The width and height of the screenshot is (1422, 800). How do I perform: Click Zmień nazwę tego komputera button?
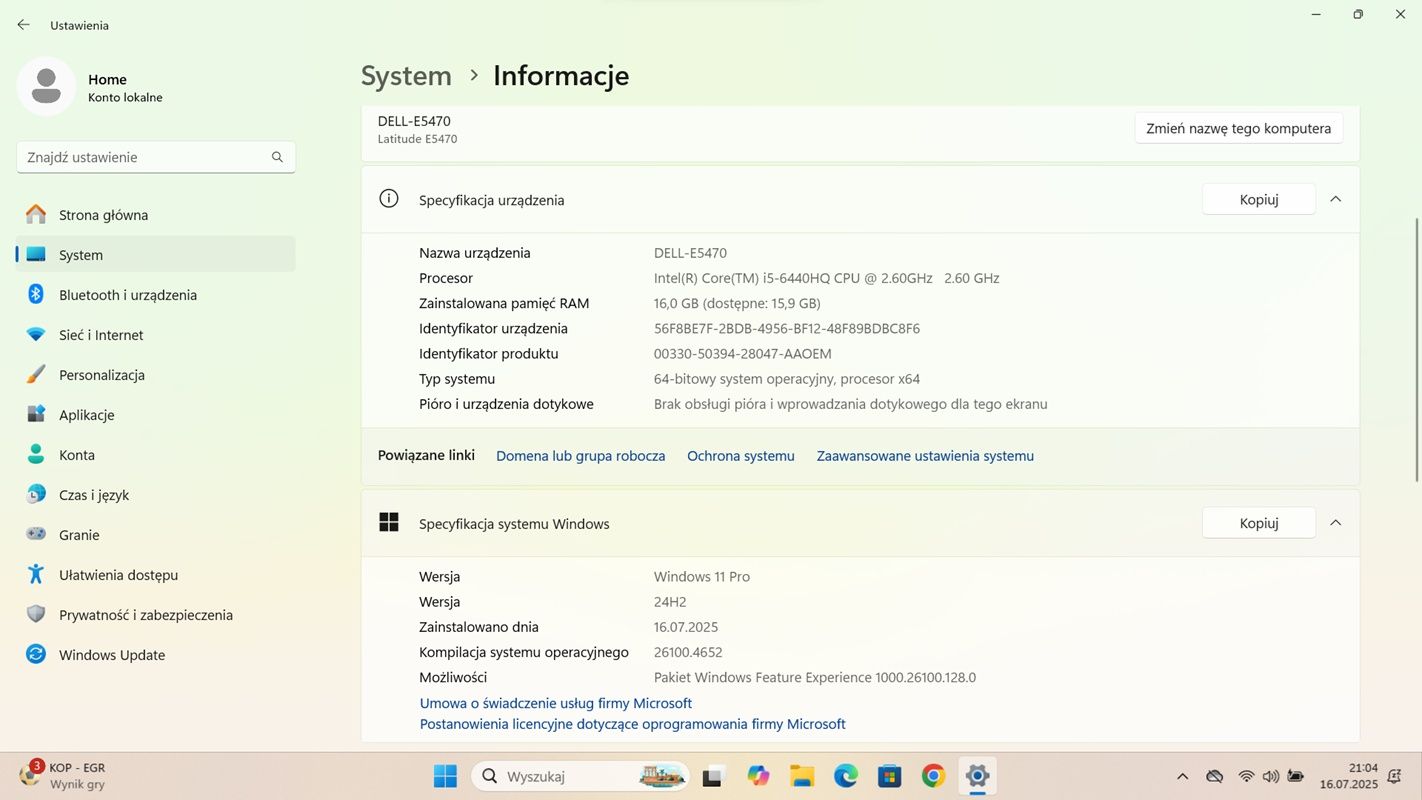coord(1238,128)
